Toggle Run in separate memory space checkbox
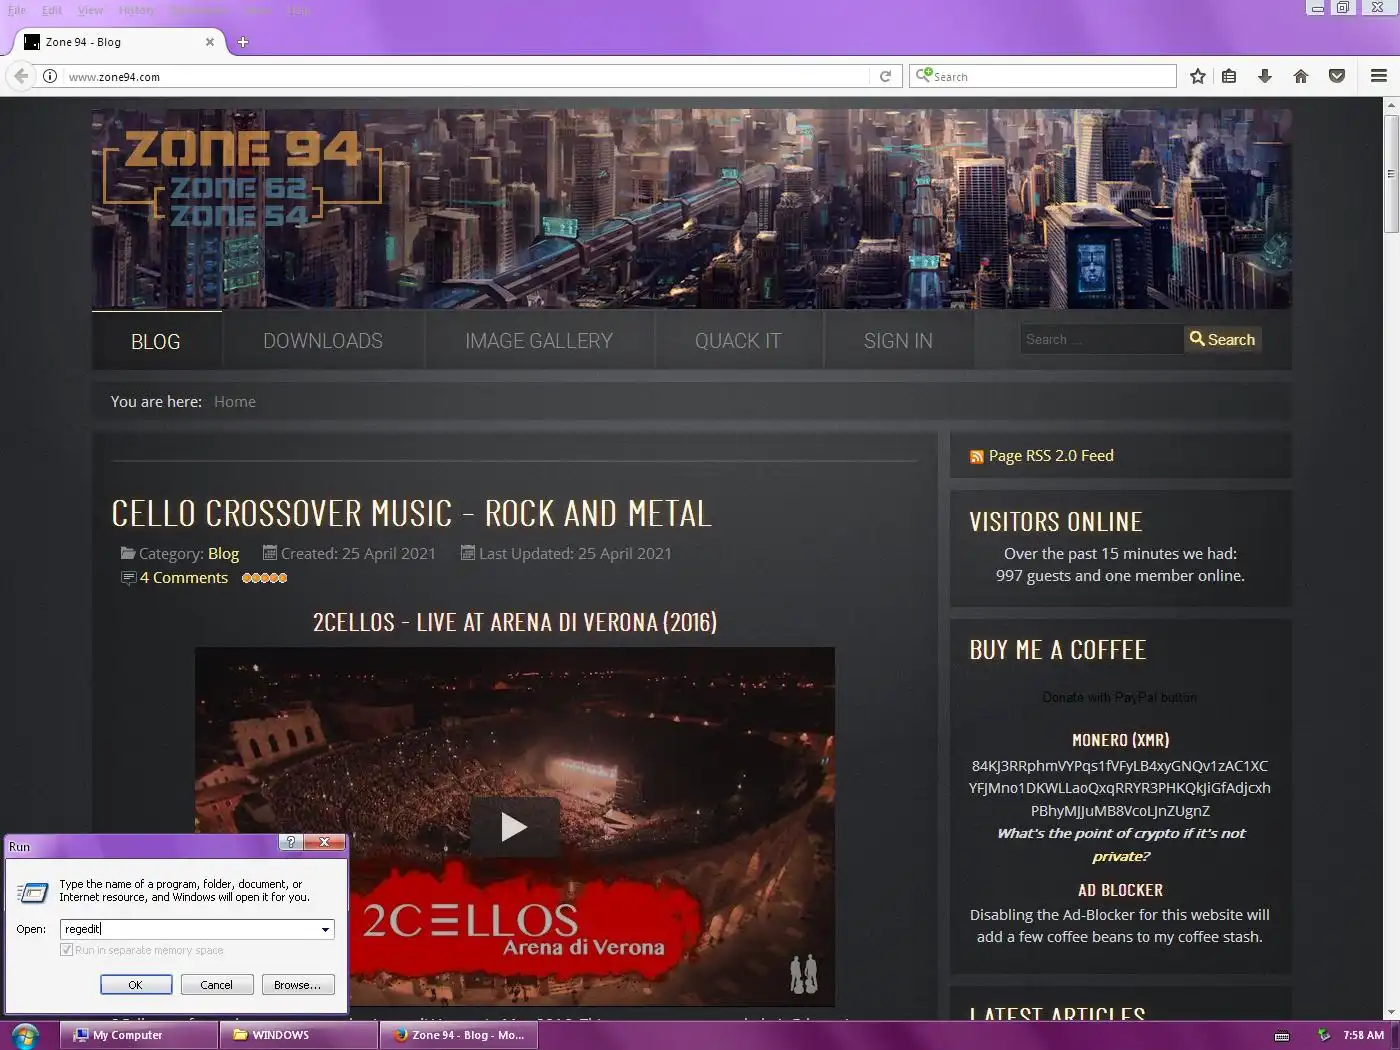Viewport: 1400px width, 1050px height. point(67,950)
